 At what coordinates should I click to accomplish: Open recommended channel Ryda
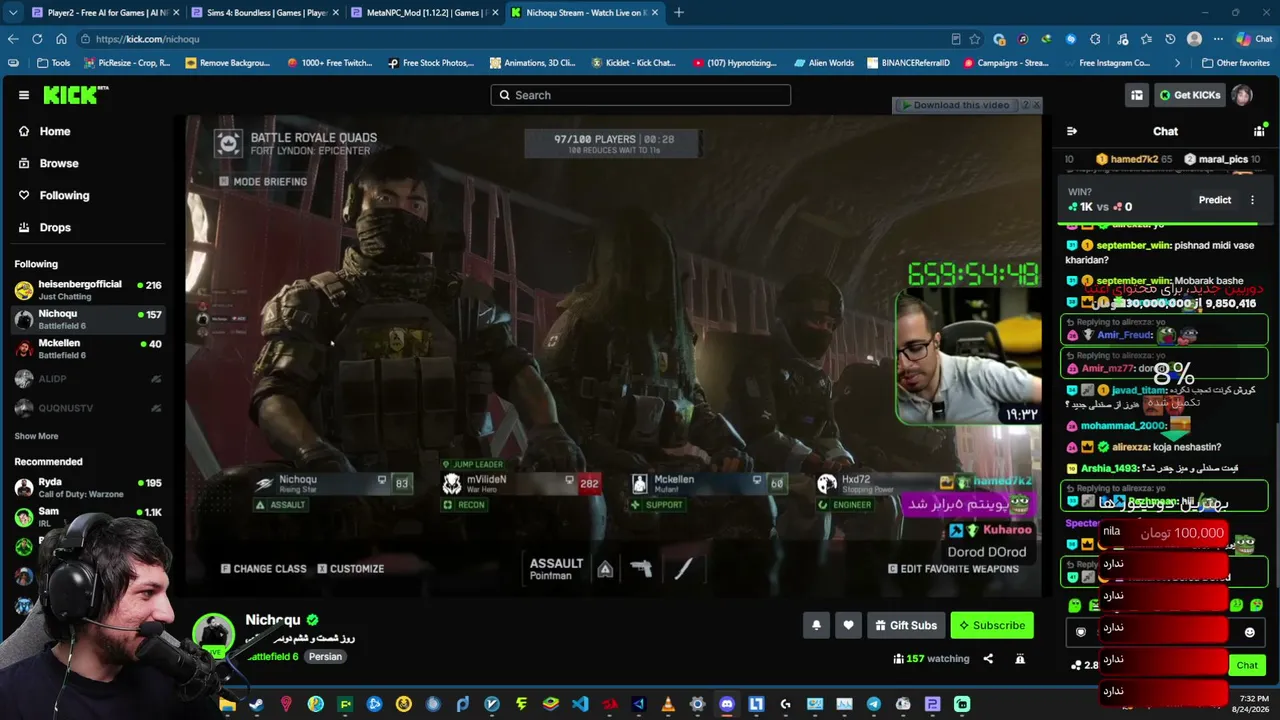pos(88,488)
